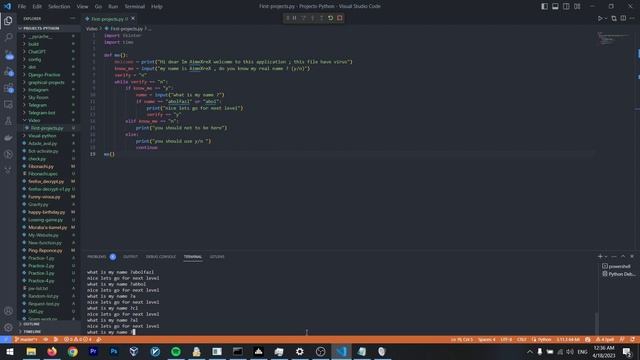640x360 pixels.
Task: Expand the TIMELINE section
Action: click(x=49, y=331)
